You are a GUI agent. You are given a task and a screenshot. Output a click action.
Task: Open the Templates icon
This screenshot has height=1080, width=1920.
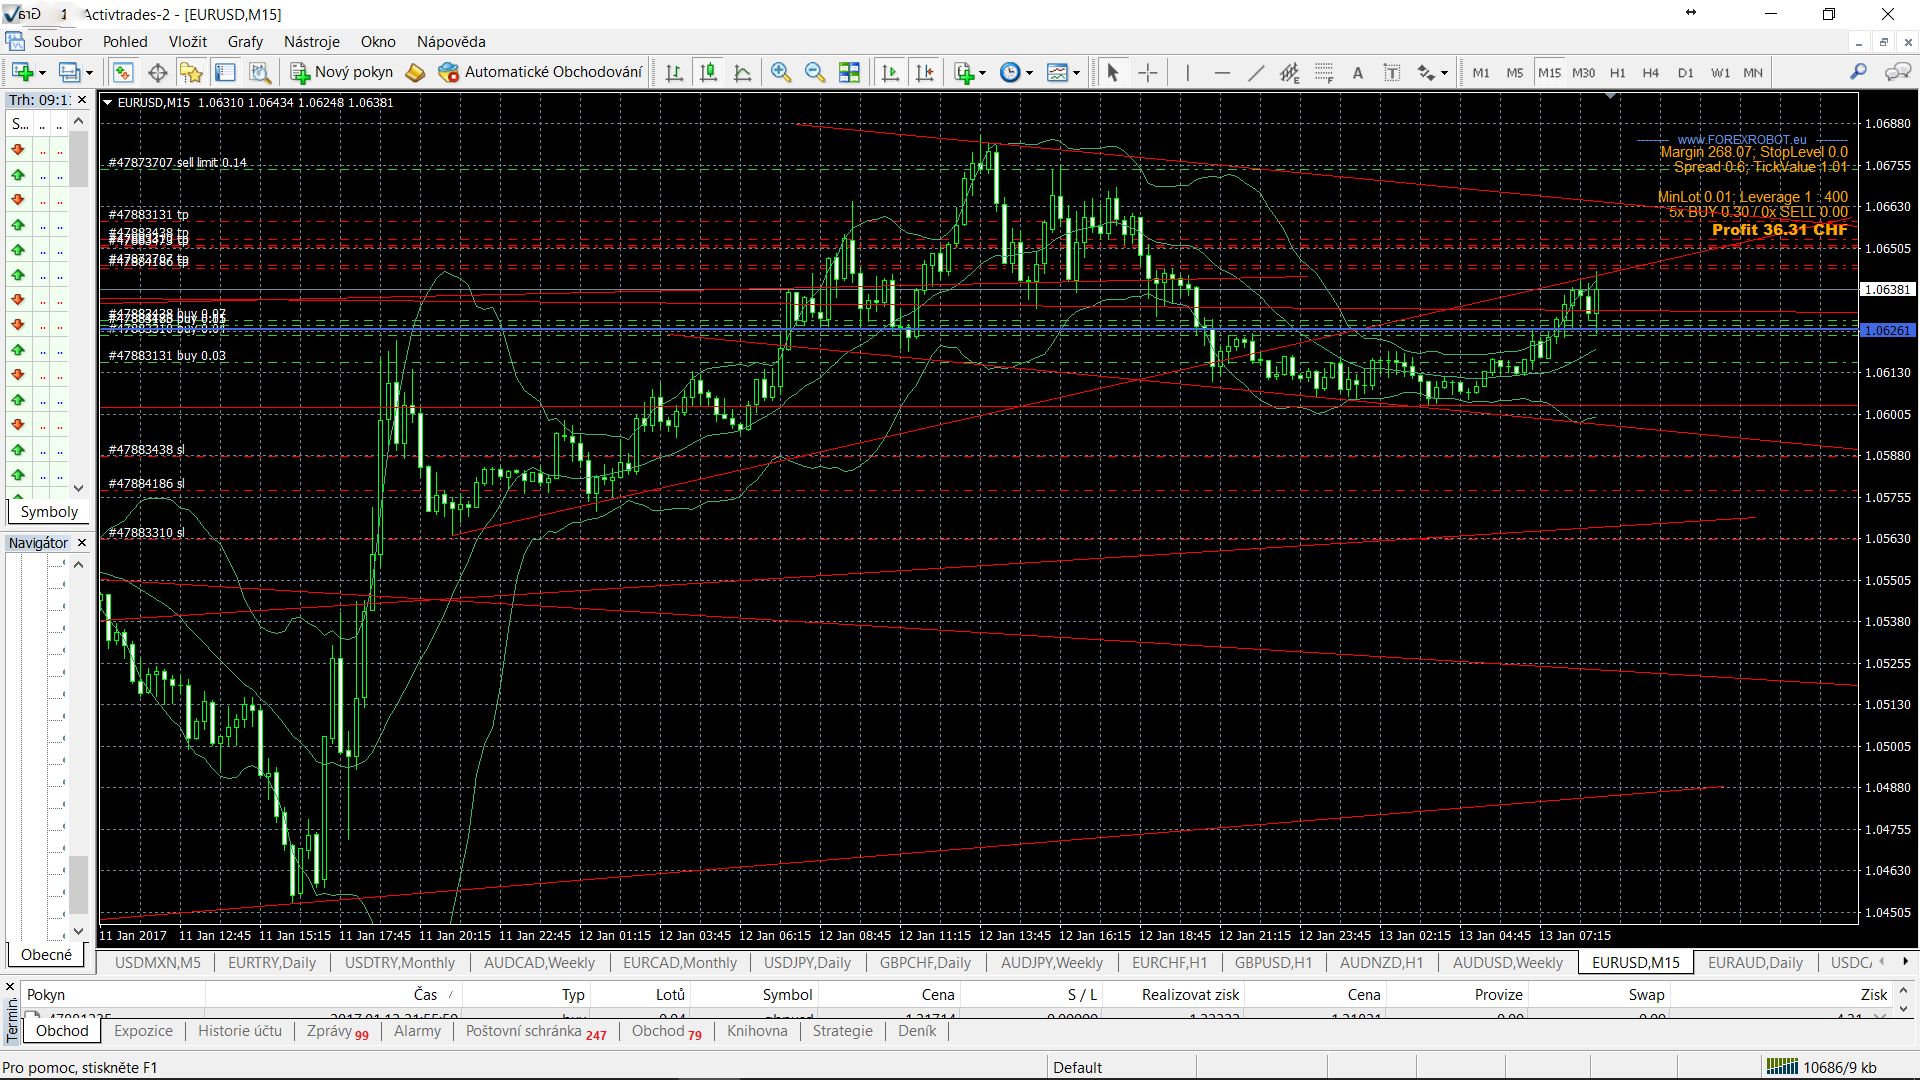[1057, 72]
